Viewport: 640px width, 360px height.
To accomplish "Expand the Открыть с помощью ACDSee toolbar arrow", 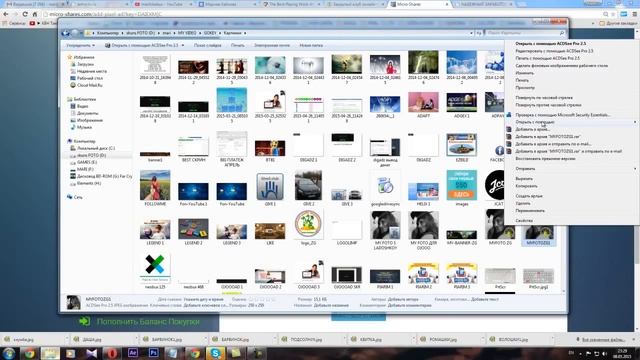I will tap(182, 45).
